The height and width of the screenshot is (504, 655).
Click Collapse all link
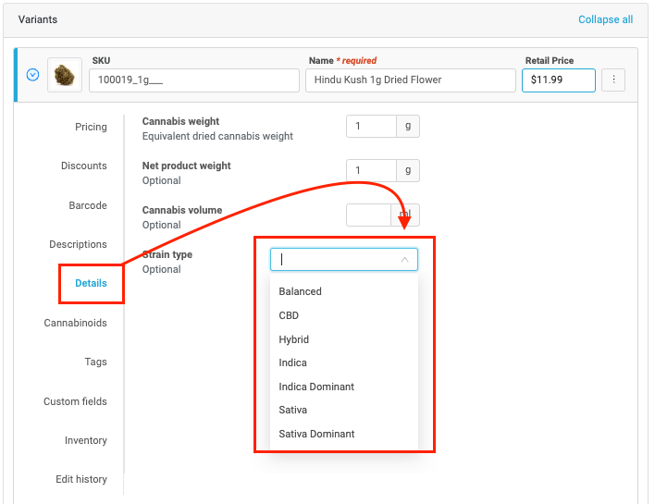tap(605, 19)
